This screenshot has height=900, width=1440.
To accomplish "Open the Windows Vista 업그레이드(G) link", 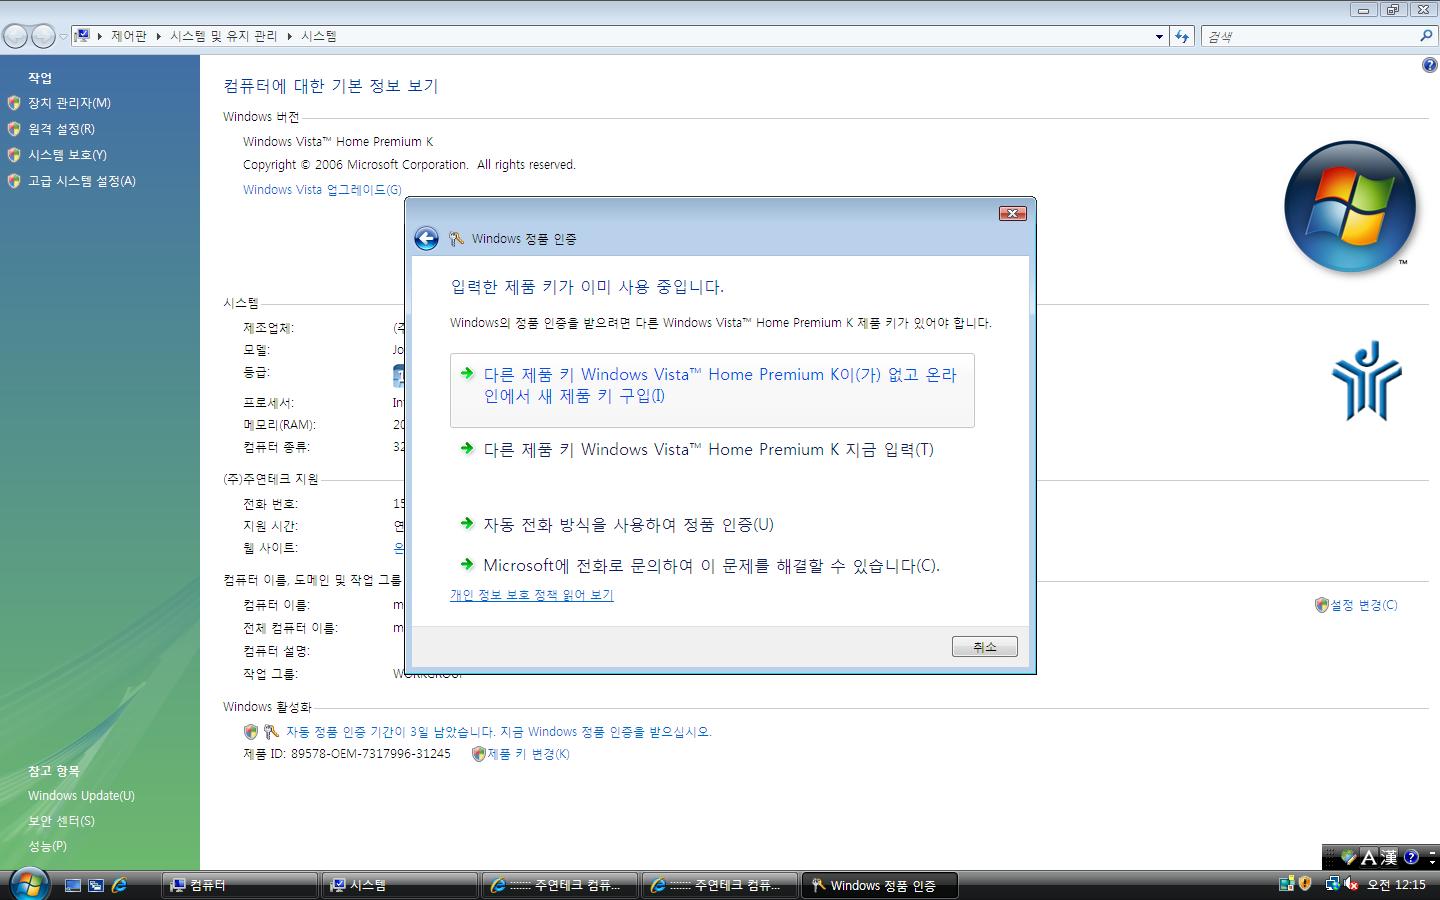I will (x=322, y=190).
